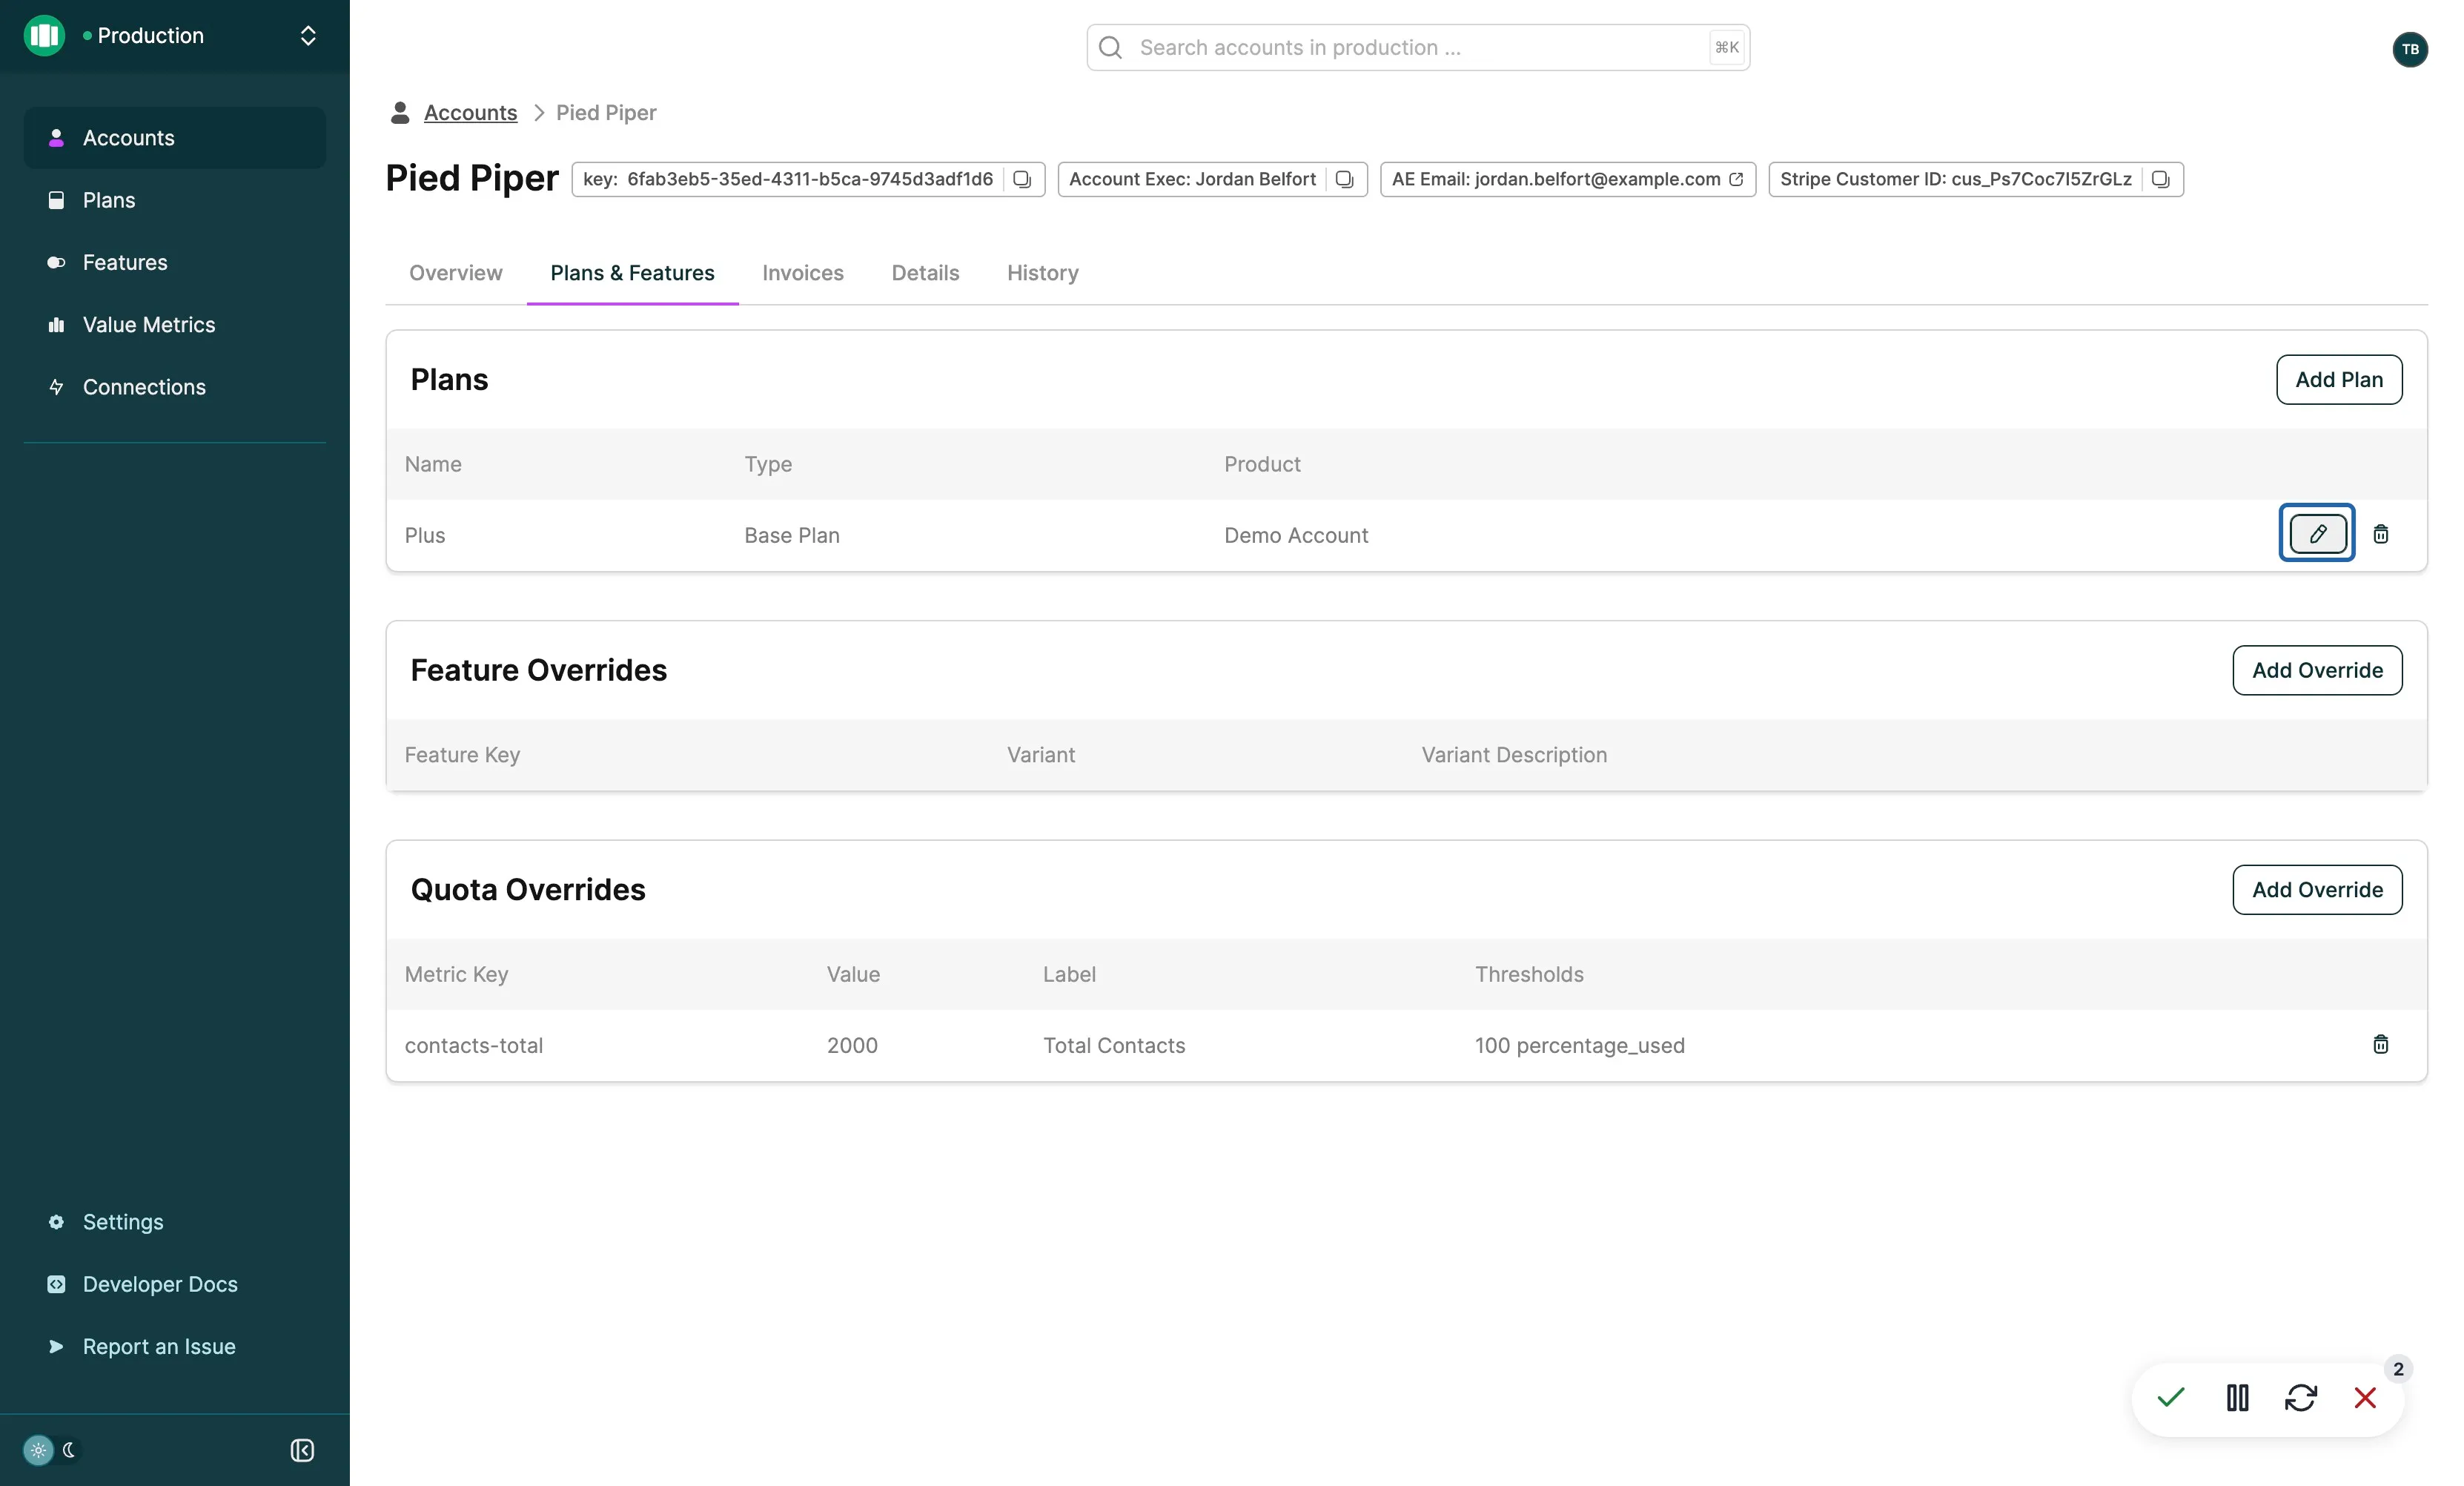
Task: Click Report an Issue in the sidebar
Action: click(x=175, y=1347)
